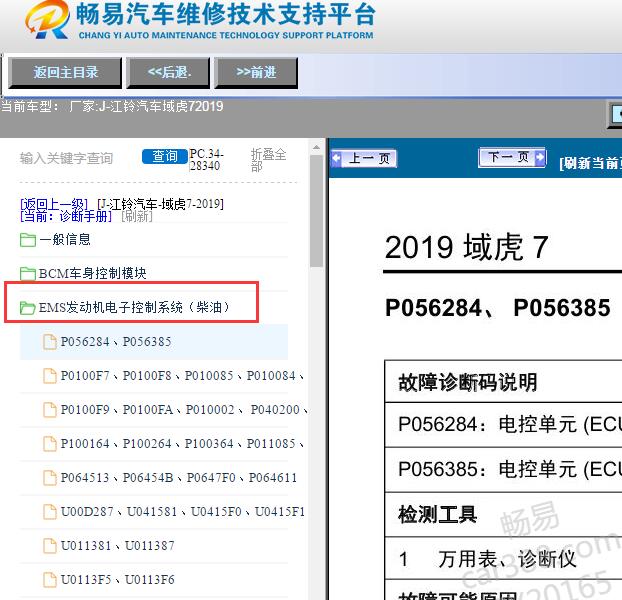Click the 返回主目录 button
The width and height of the screenshot is (622, 600).
click(x=65, y=73)
